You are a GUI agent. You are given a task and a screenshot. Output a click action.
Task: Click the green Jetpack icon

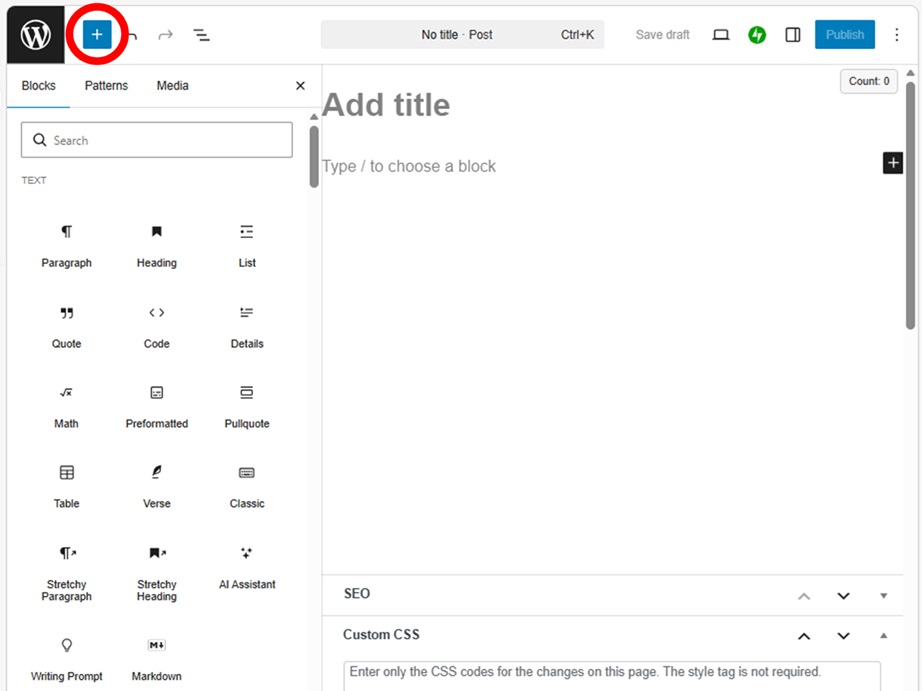pos(757,35)
